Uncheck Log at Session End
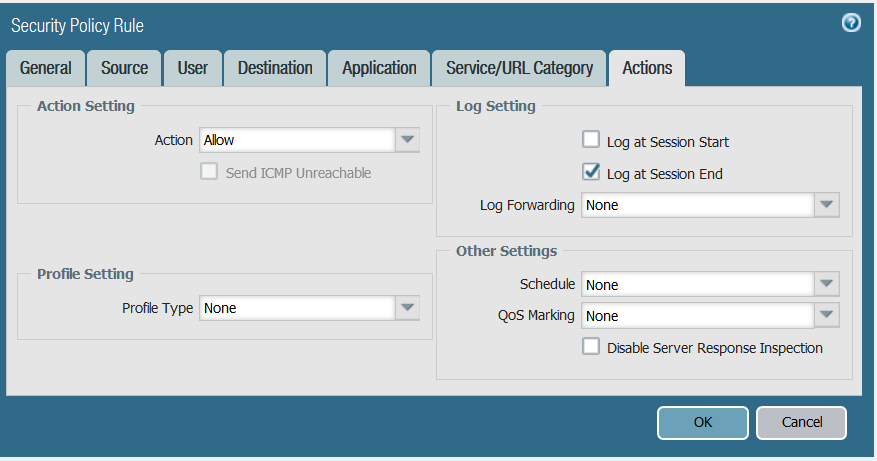This screenshot has height=461, width=877. 591,173
